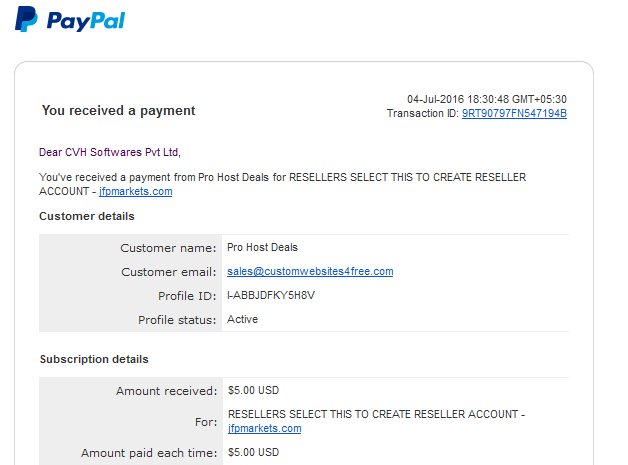Click the sales@customwebsites4free.com email link
The width and height of the screenshot is (628, 465).
pyautogui.click(x=310, y=271)
